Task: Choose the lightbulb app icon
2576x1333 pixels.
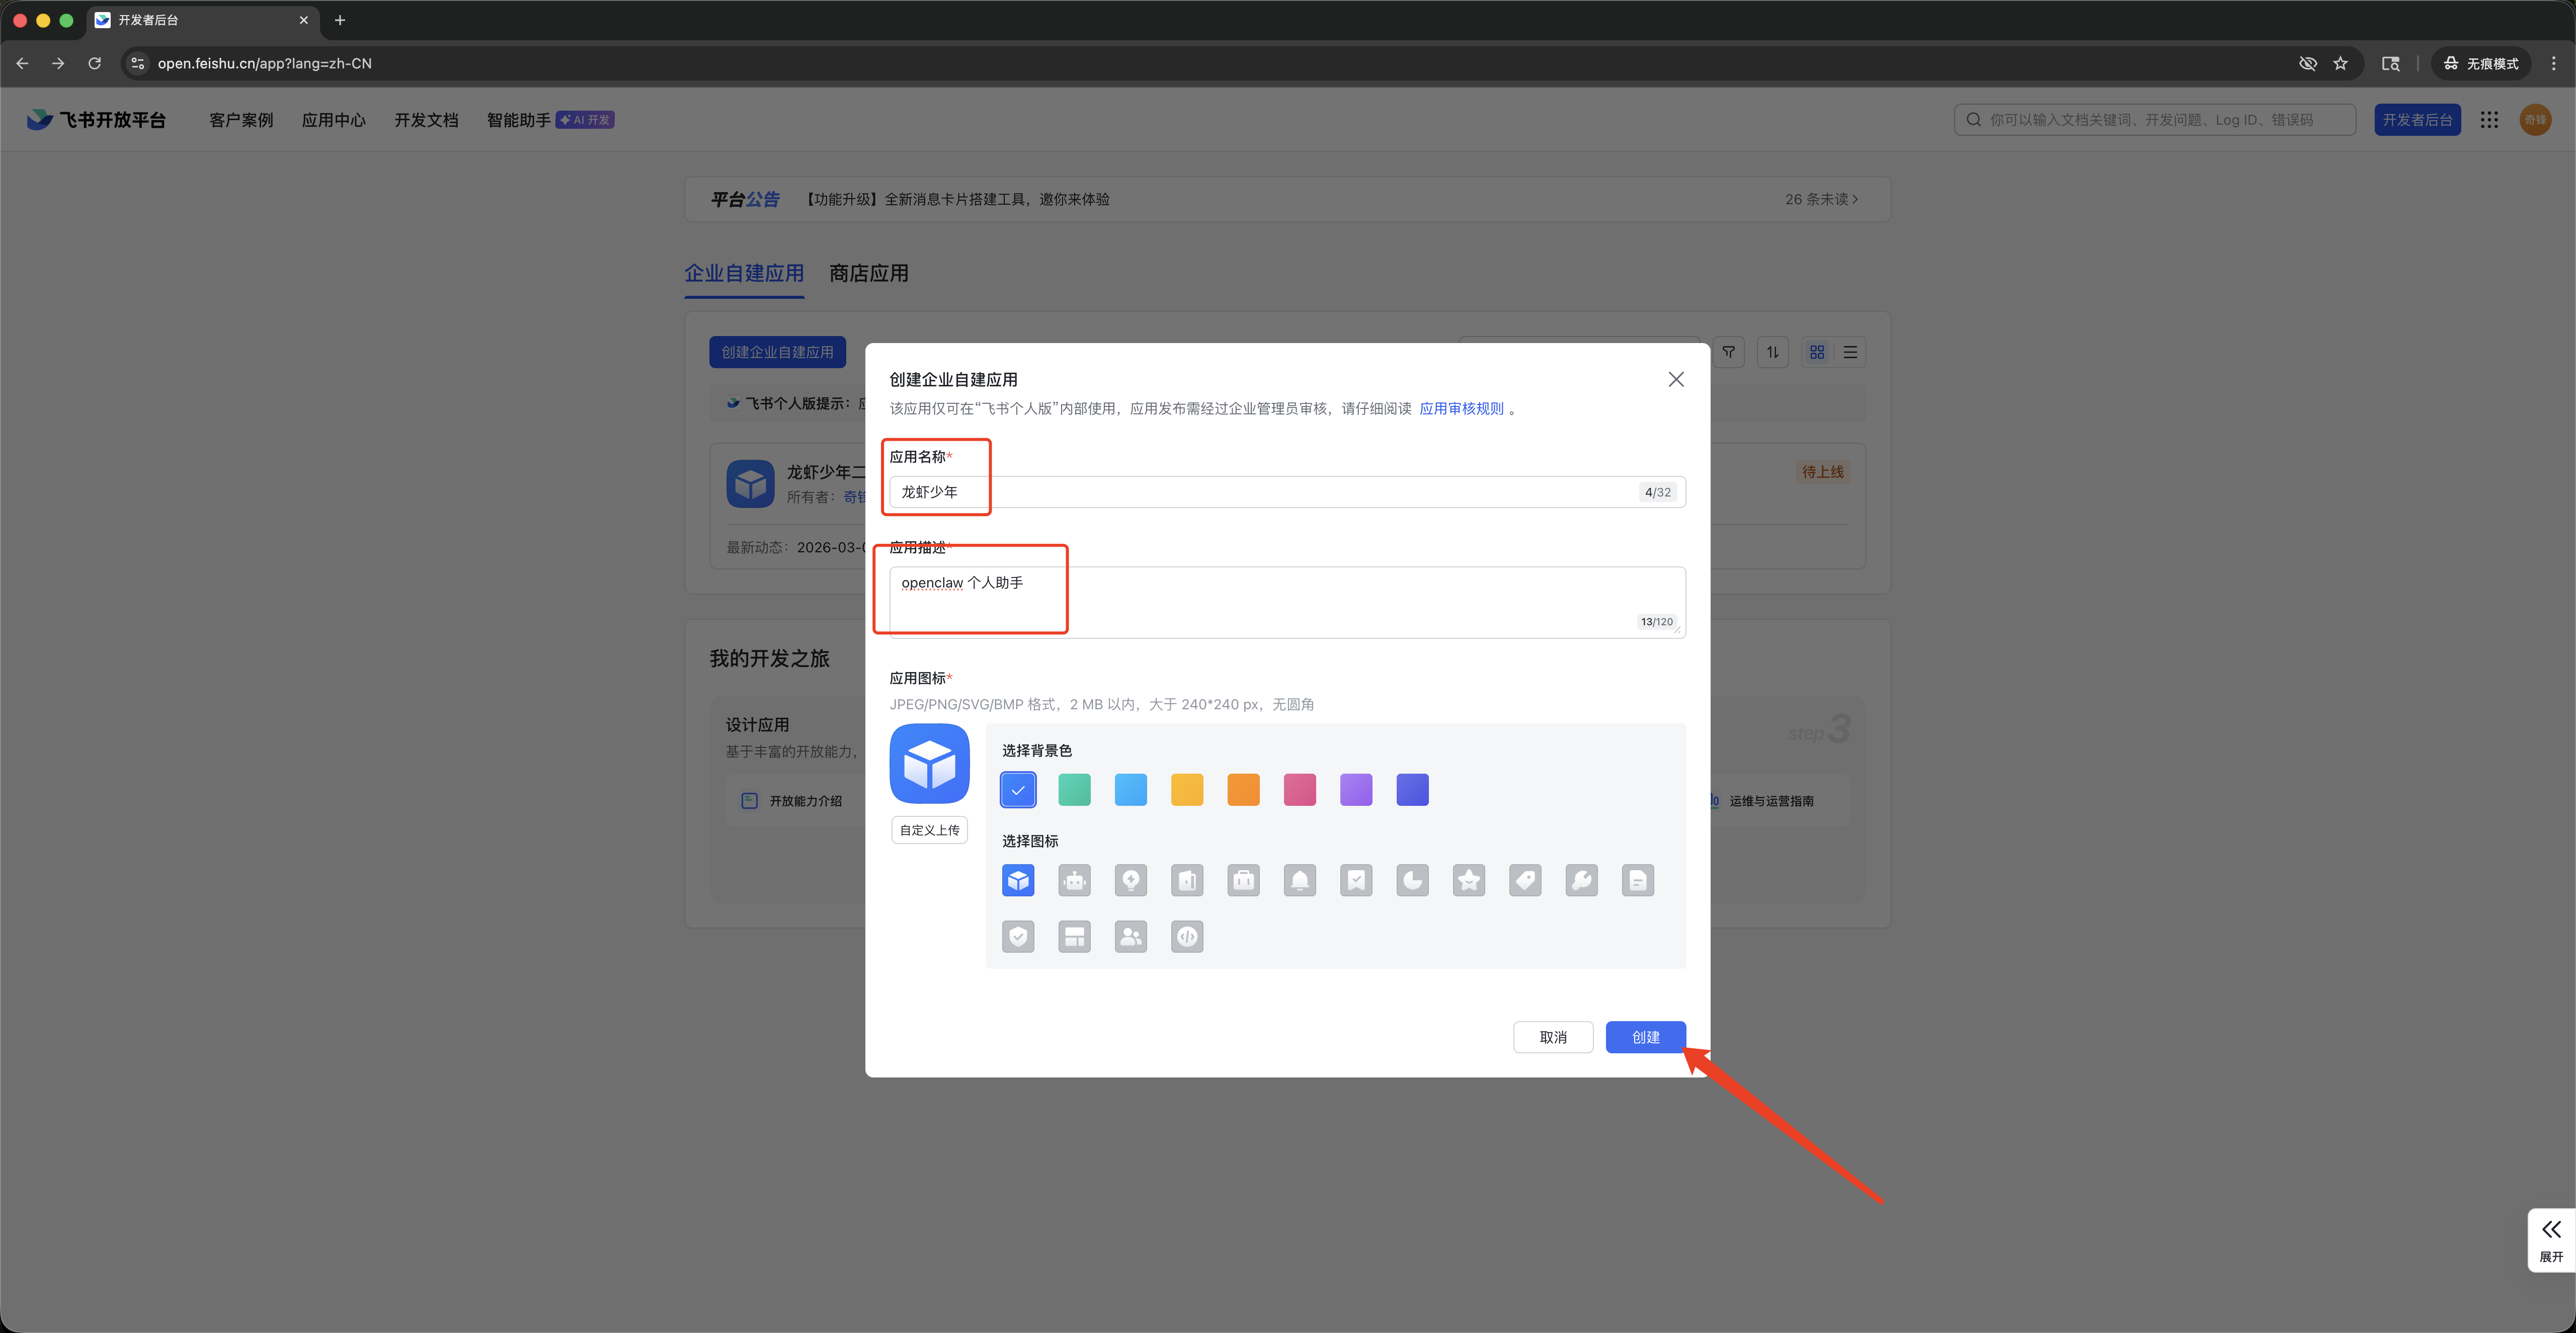Action: coord(1130,880)
